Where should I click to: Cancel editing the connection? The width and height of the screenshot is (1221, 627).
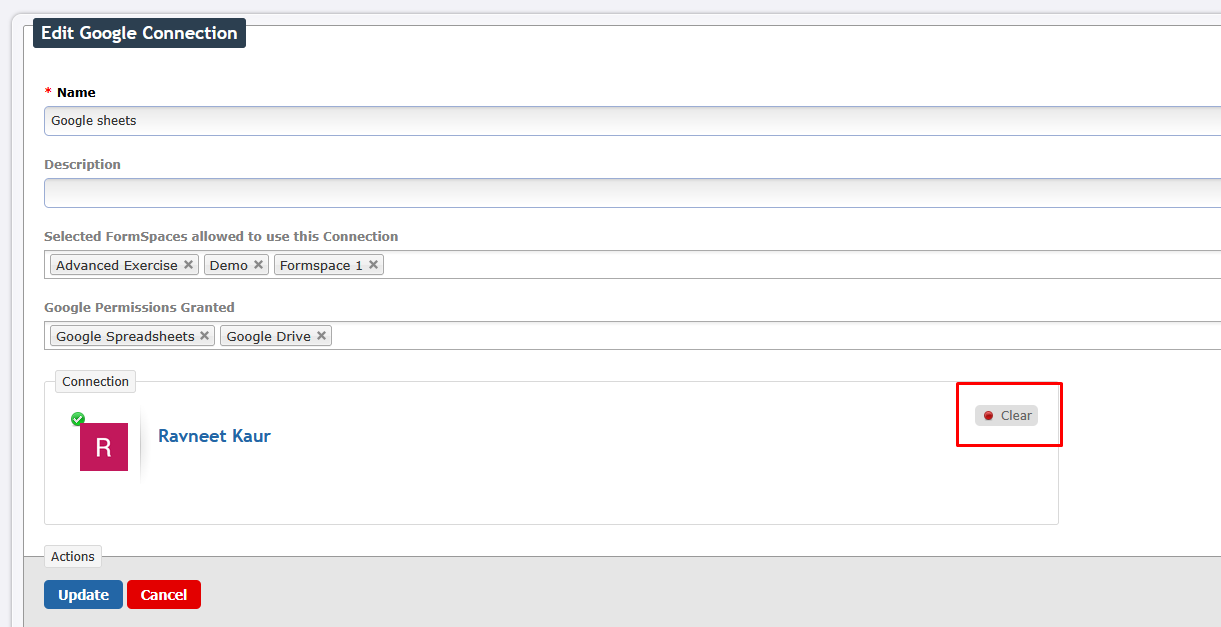coord(164,595)
